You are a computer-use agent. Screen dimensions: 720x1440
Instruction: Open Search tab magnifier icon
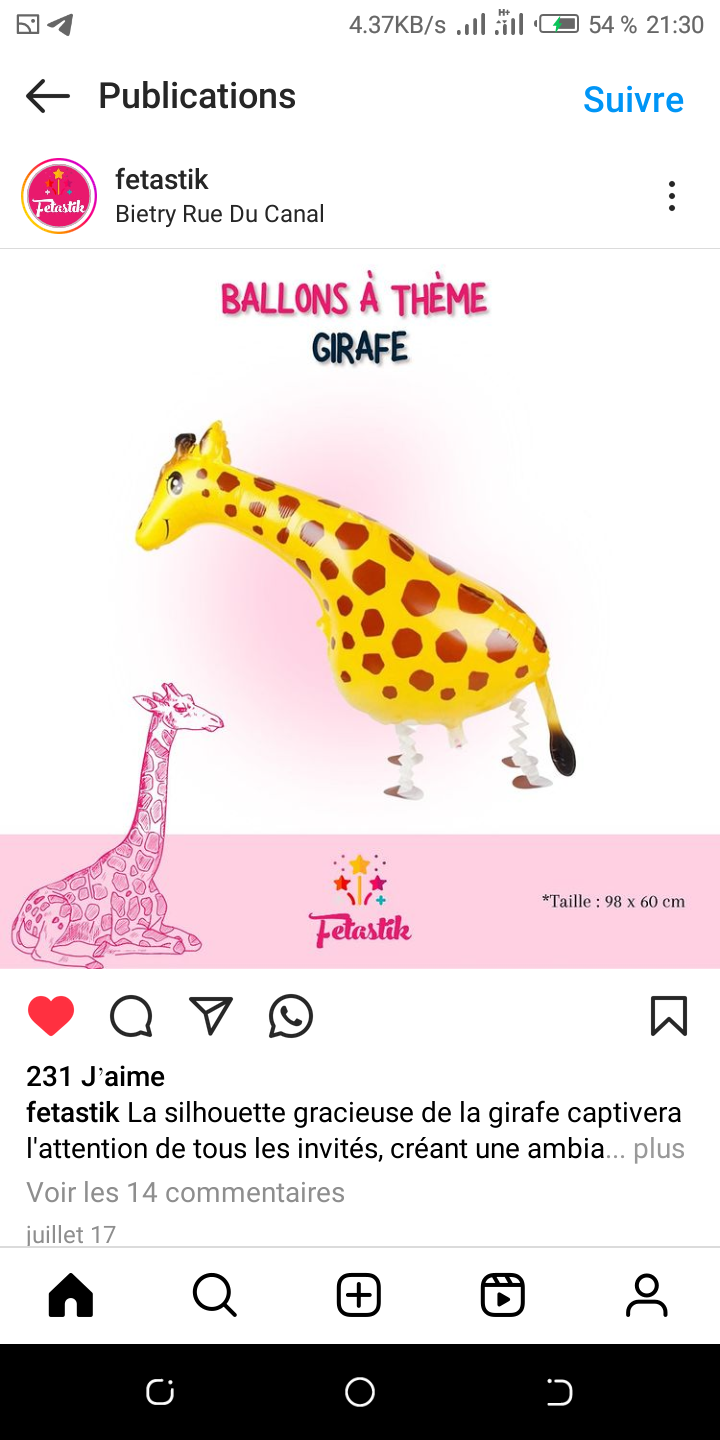[215, 1295]
